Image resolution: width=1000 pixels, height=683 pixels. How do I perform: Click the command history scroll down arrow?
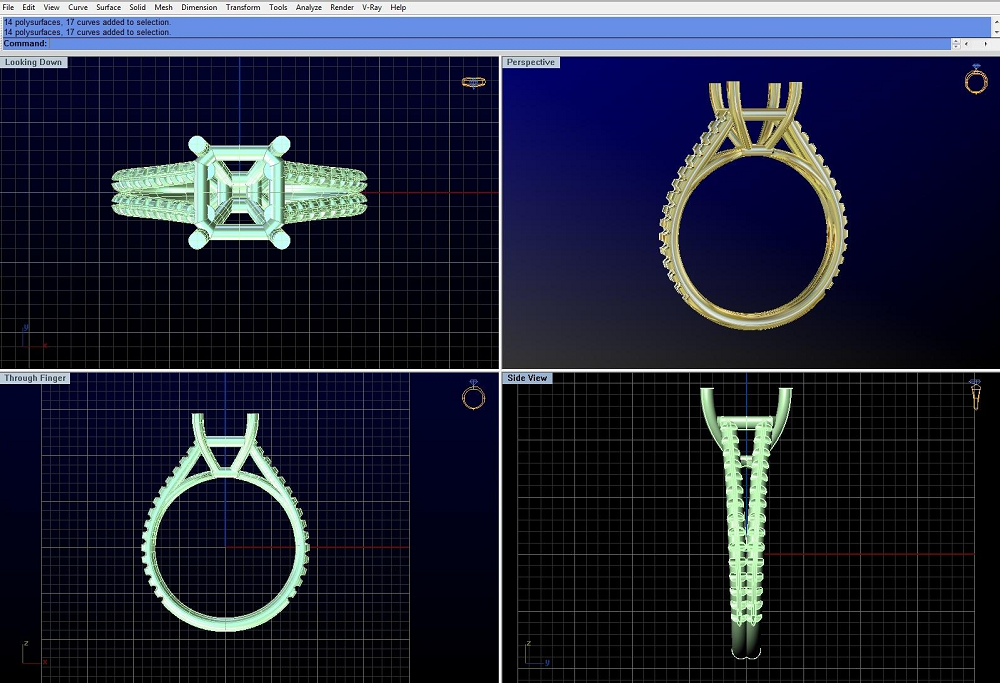(x=996, y=32)
